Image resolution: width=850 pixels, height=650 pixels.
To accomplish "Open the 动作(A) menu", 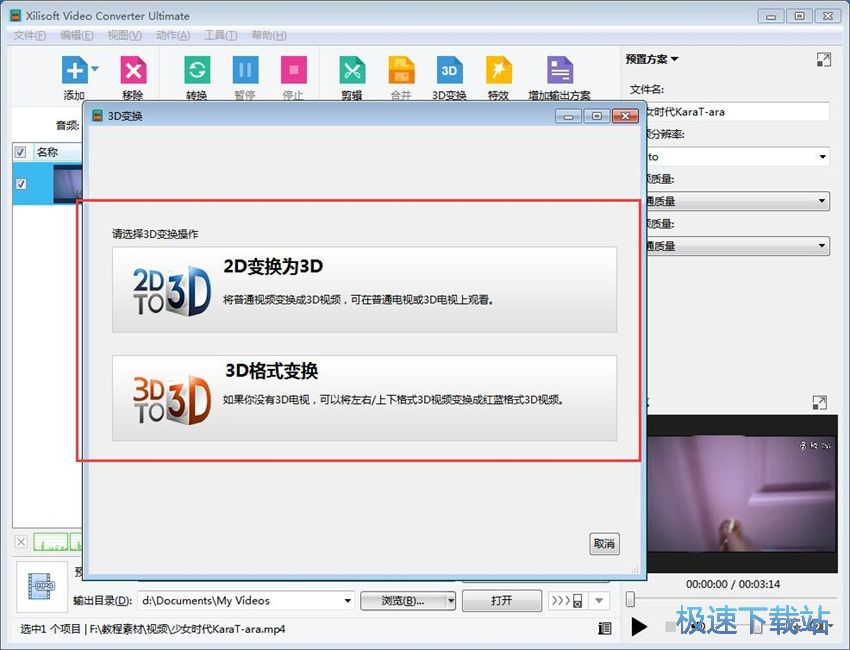I will click(173, 35).
